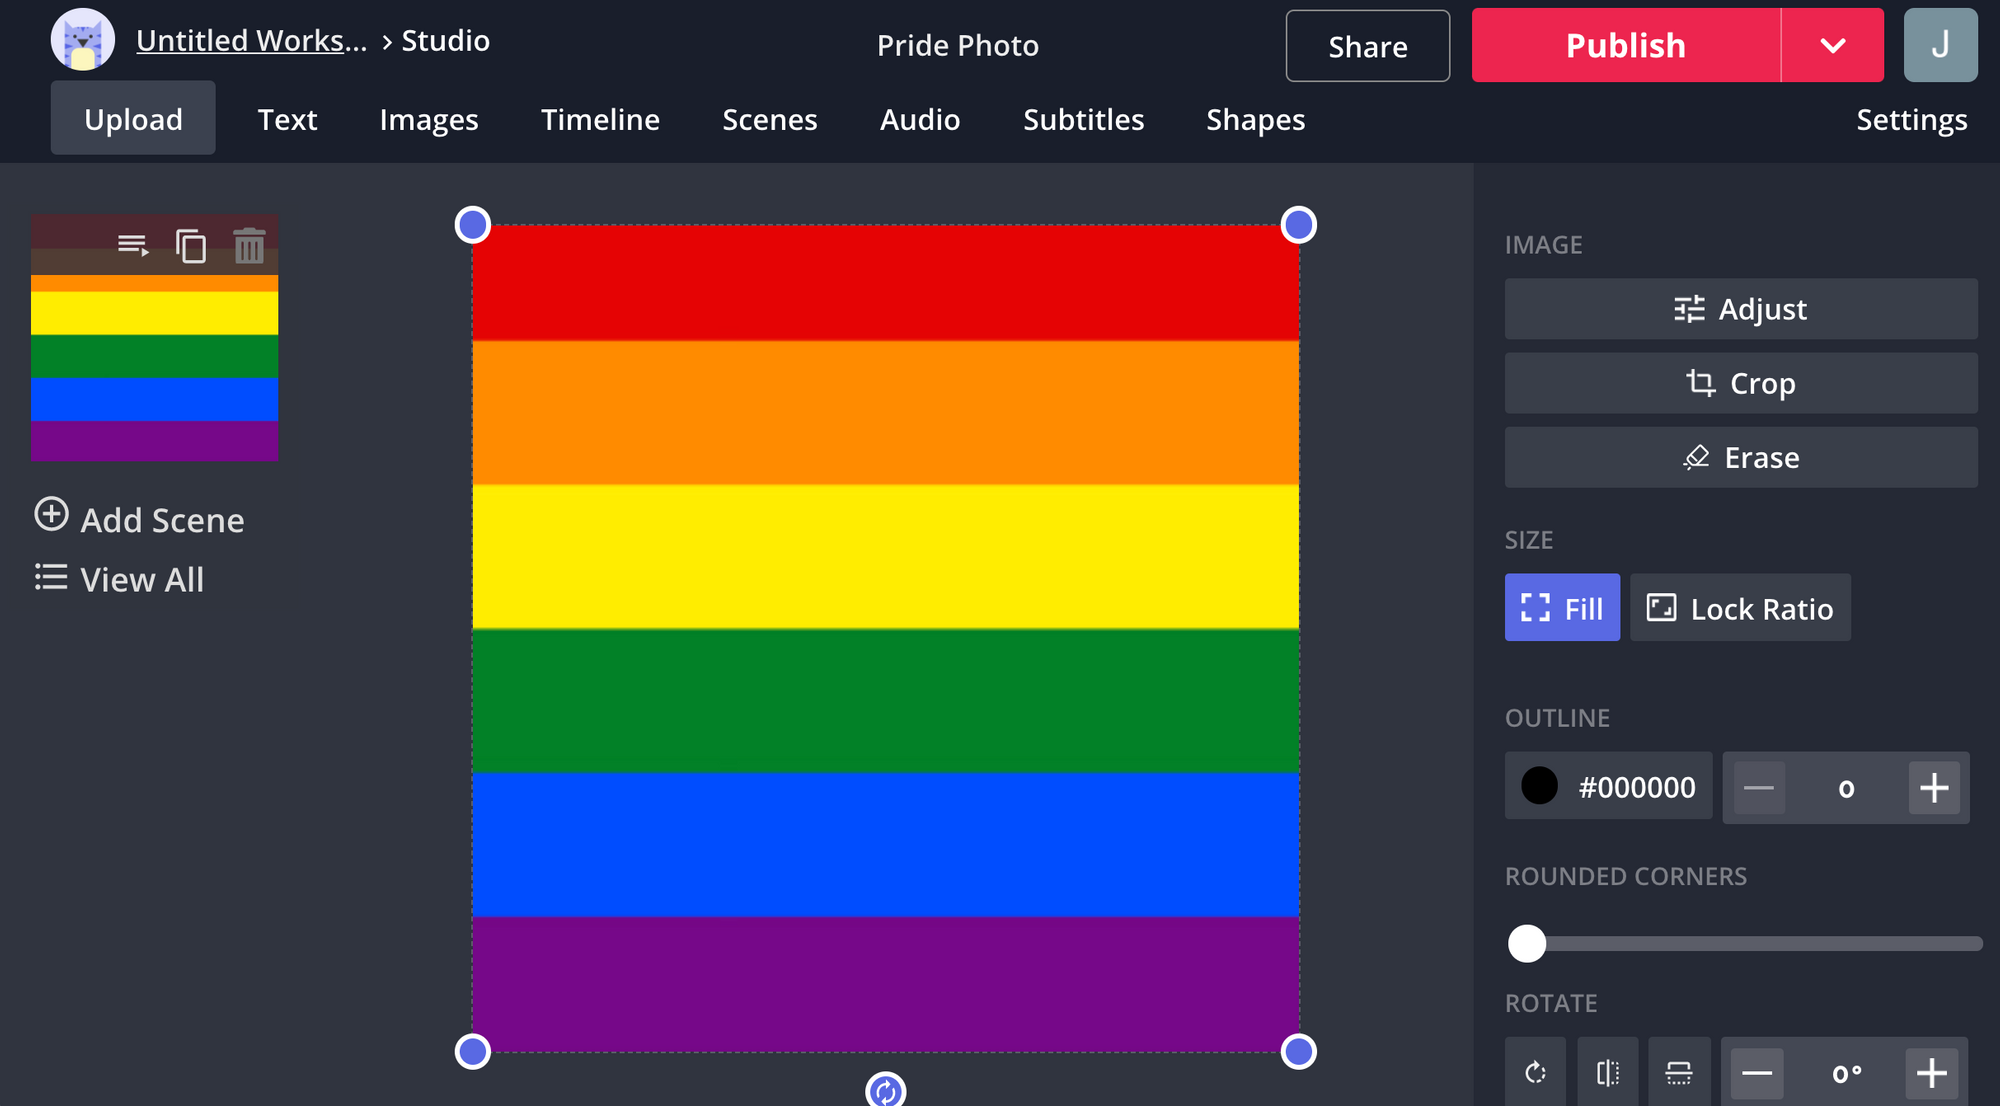Duplicate the scene using the copy icon

(x=191, y=246)
